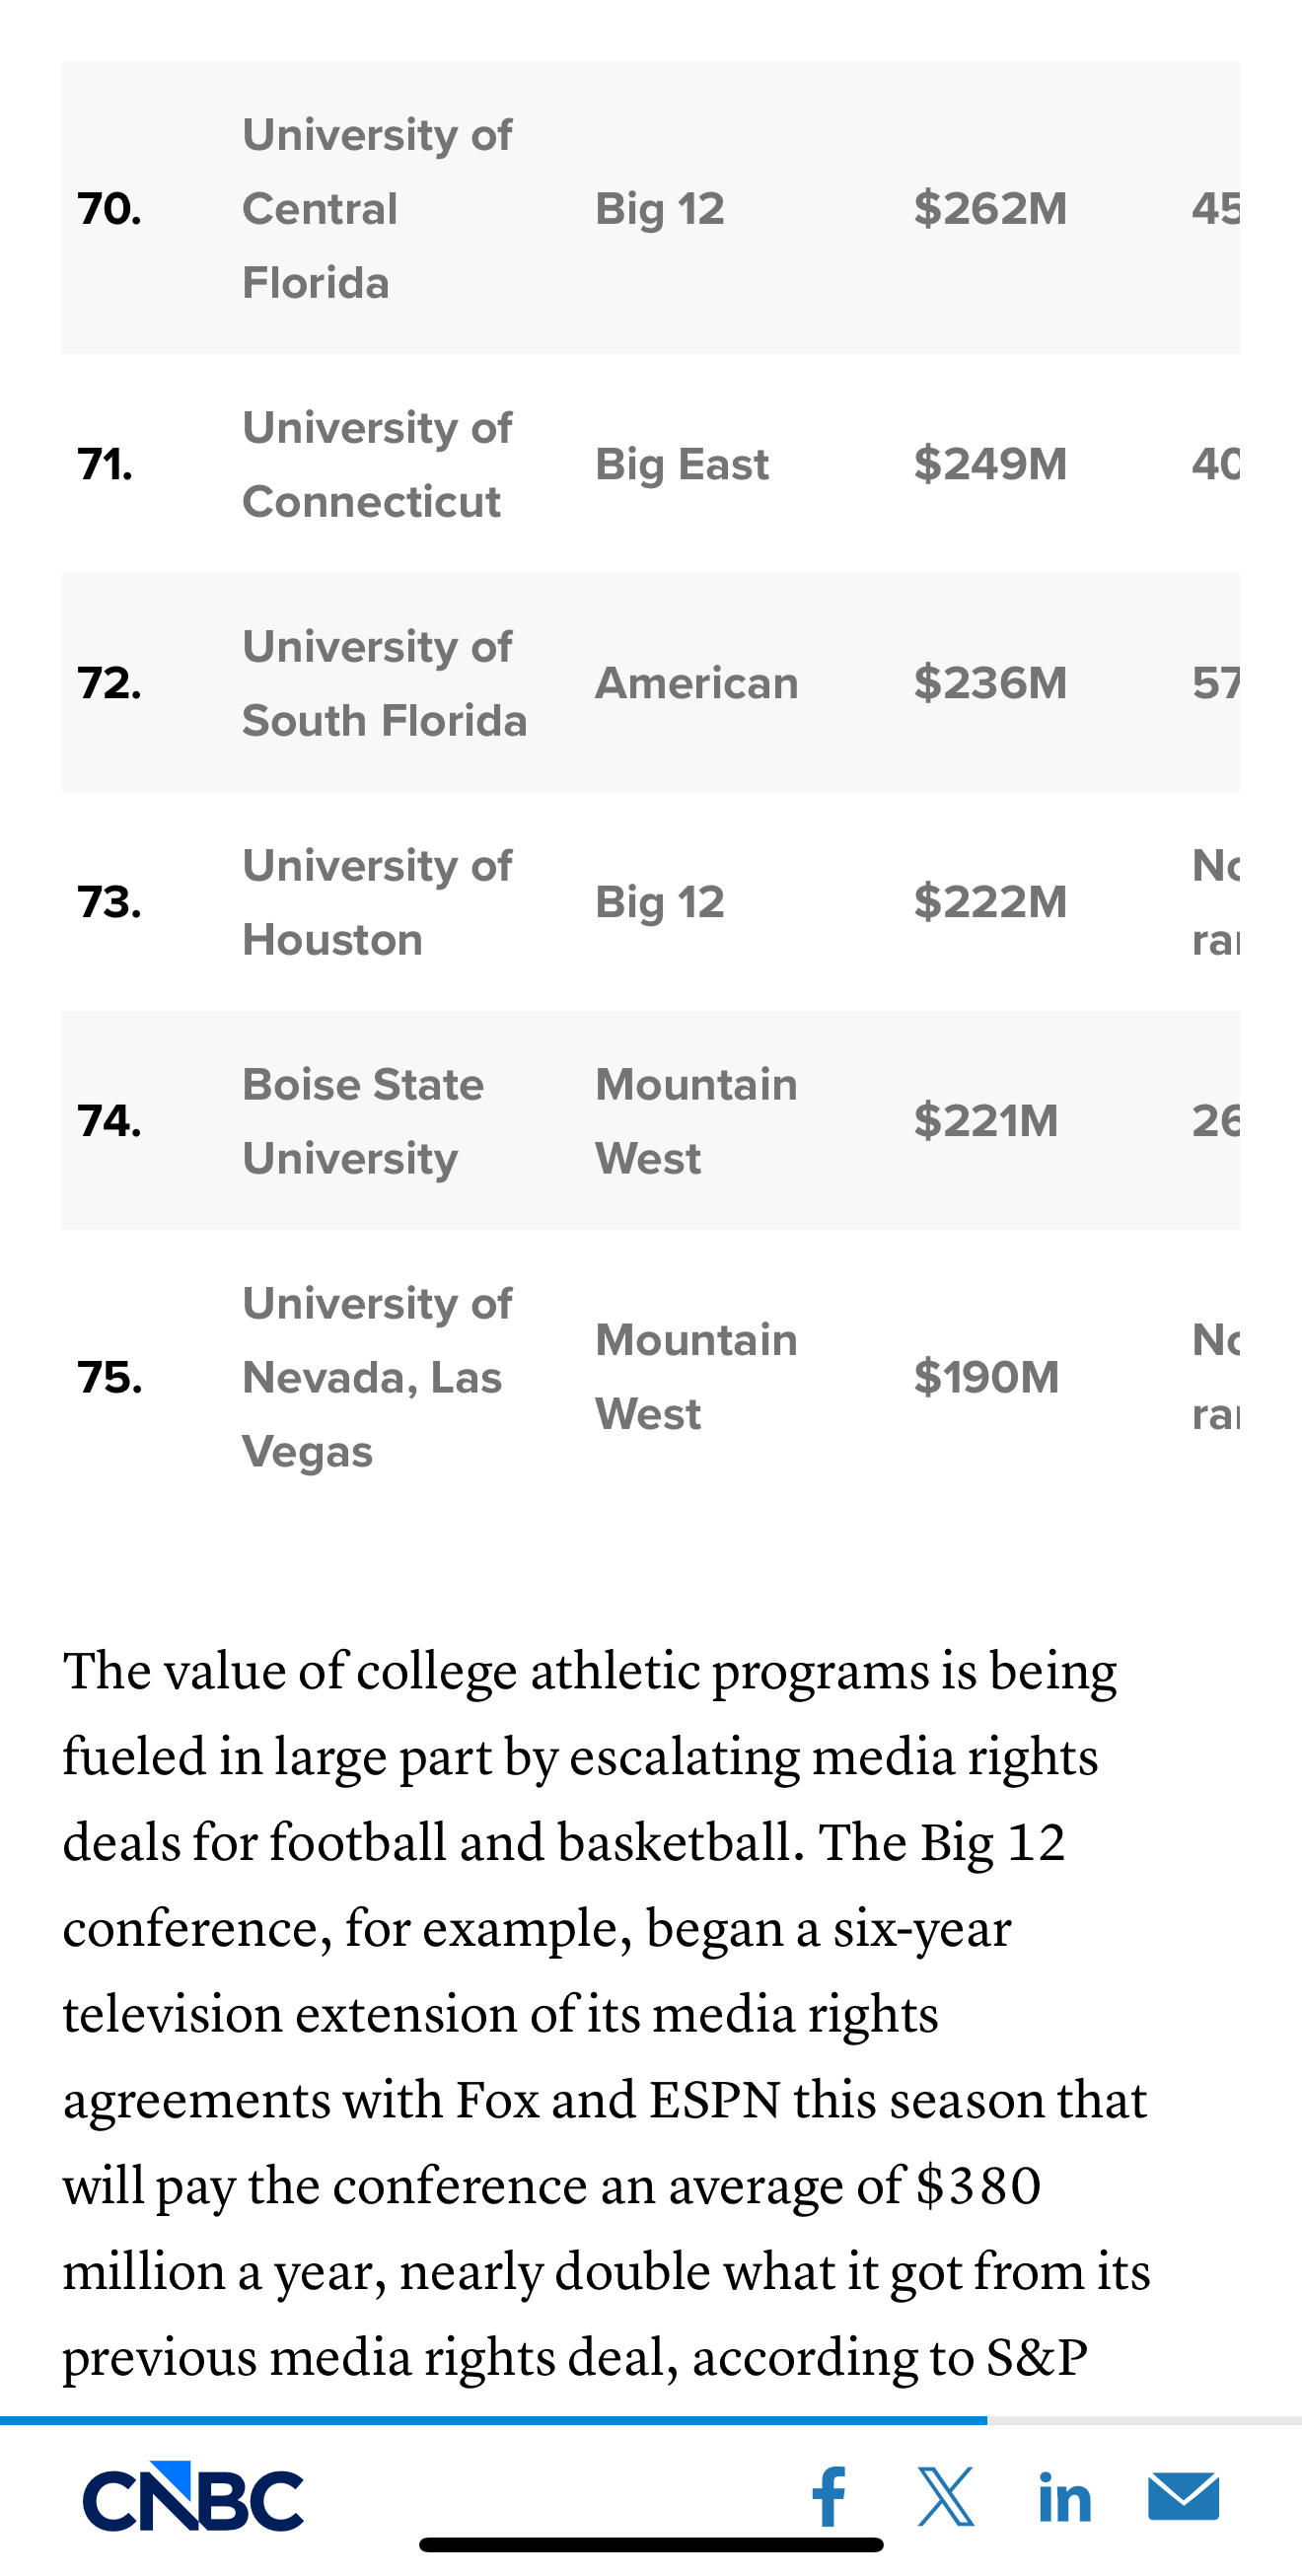The image size is (1302, 2576).
Task: Tap the $262M valuation cell
Action: 990,209
